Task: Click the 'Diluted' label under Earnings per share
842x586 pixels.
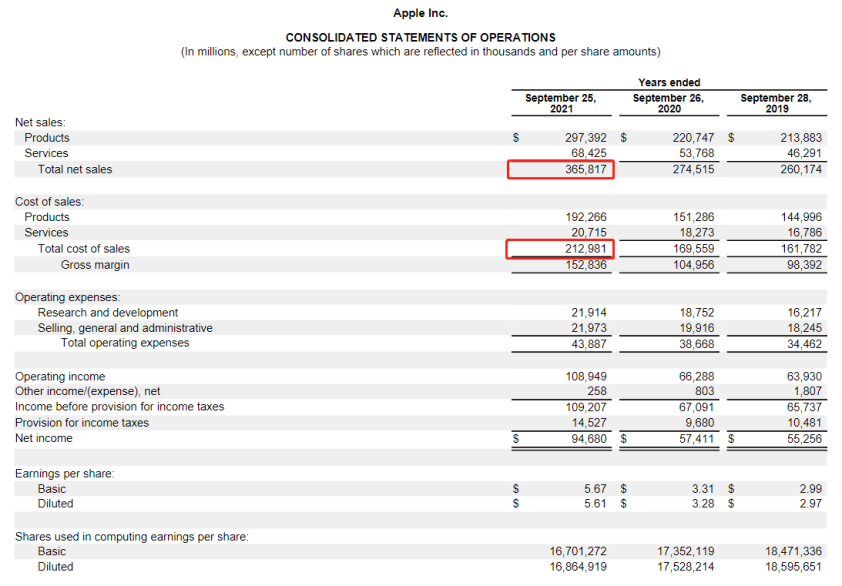Action: pos(55,504)
